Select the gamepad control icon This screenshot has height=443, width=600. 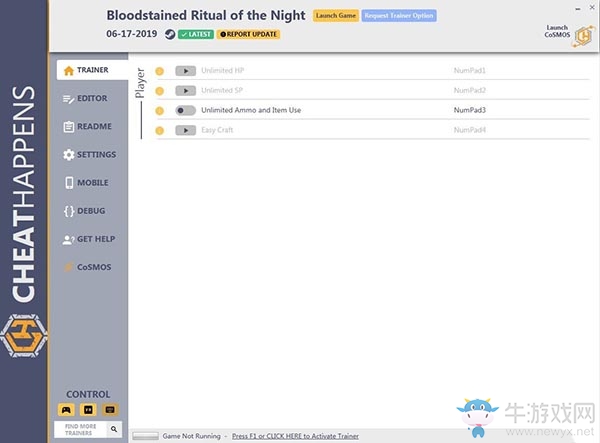[x=66, y=410]
